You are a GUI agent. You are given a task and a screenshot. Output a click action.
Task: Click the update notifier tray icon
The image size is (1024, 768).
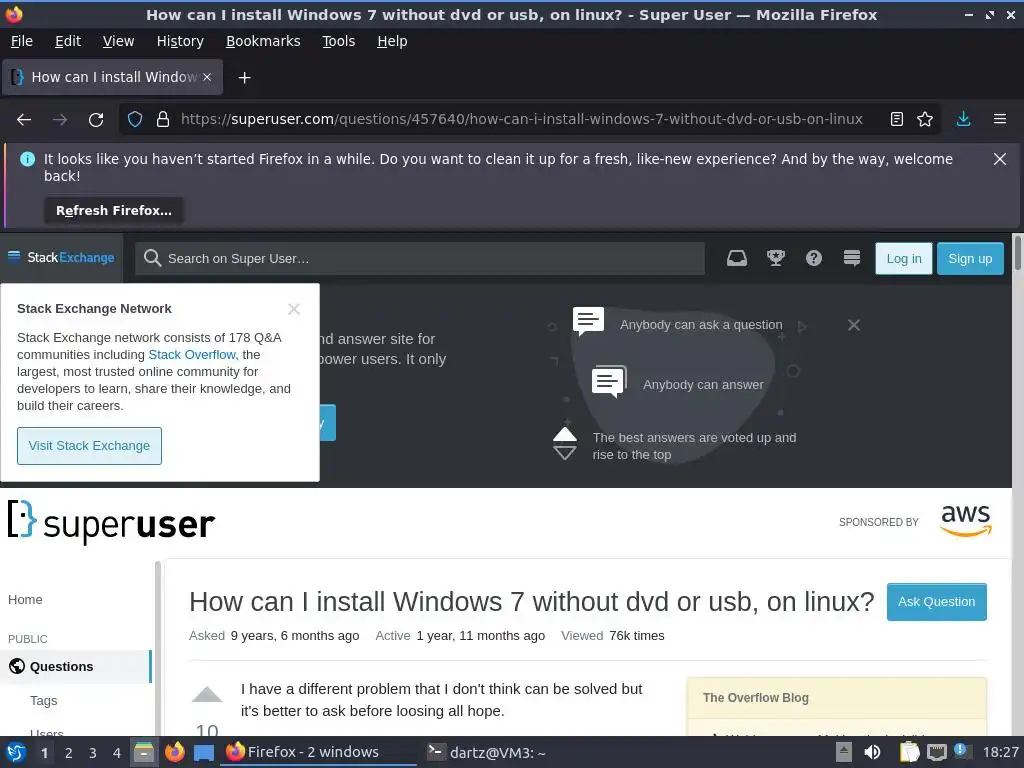click(x=961, y=751)
